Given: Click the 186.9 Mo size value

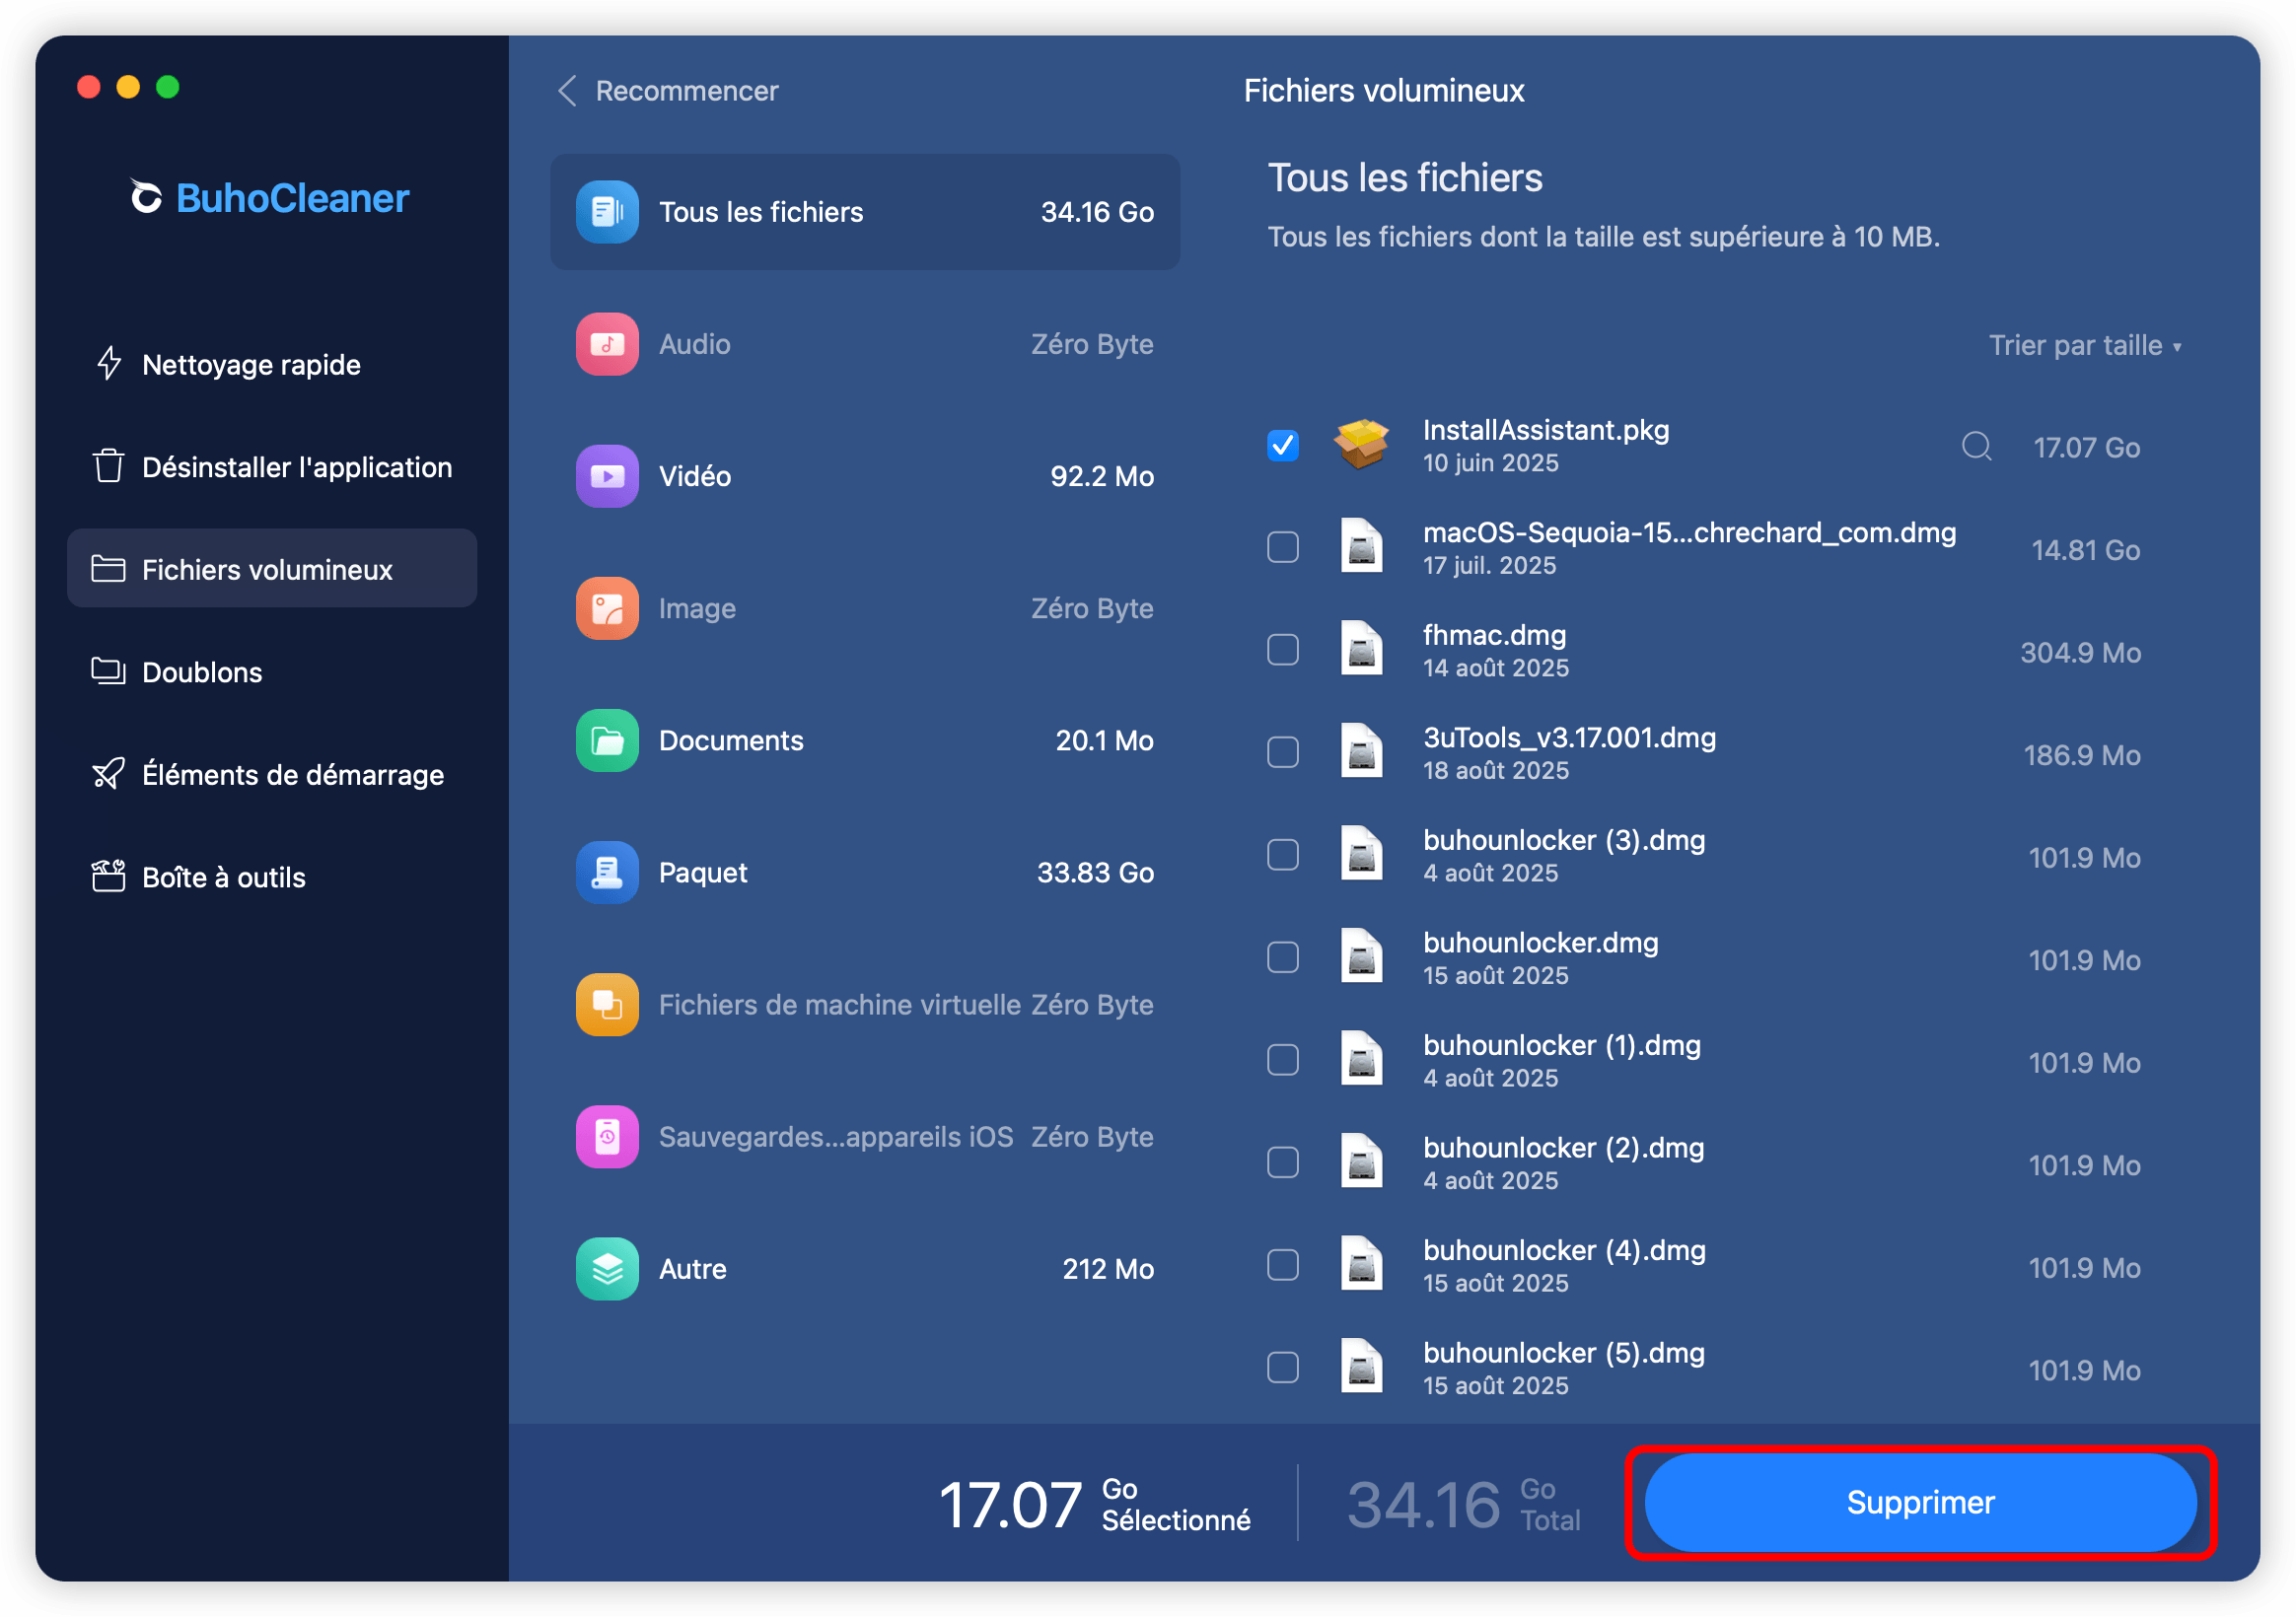Looking at the screenshot, I should 2081,755.
